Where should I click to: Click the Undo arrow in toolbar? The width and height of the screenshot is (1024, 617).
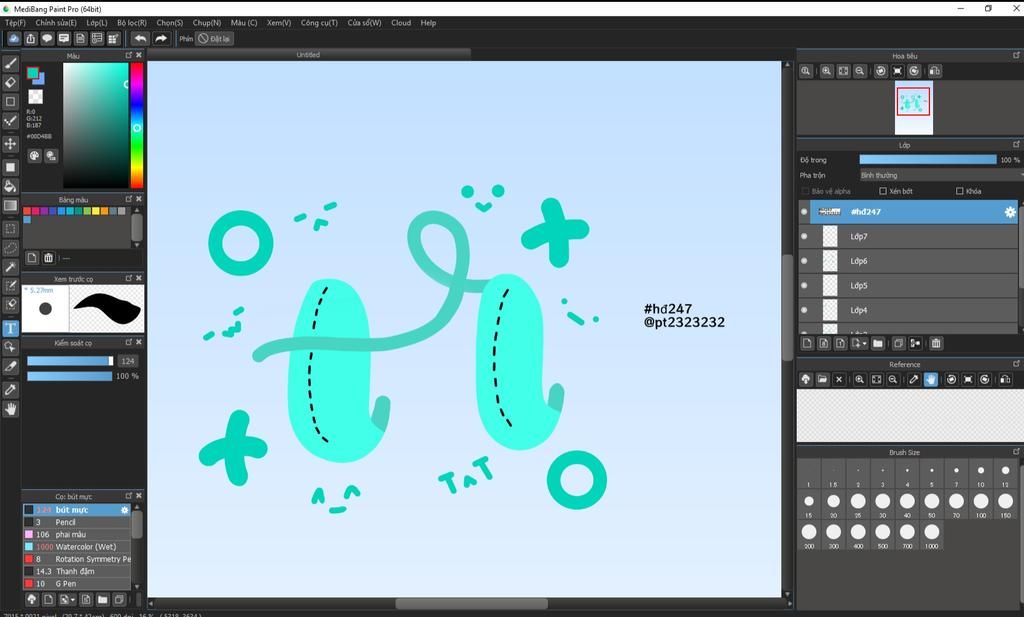(140, 39)
